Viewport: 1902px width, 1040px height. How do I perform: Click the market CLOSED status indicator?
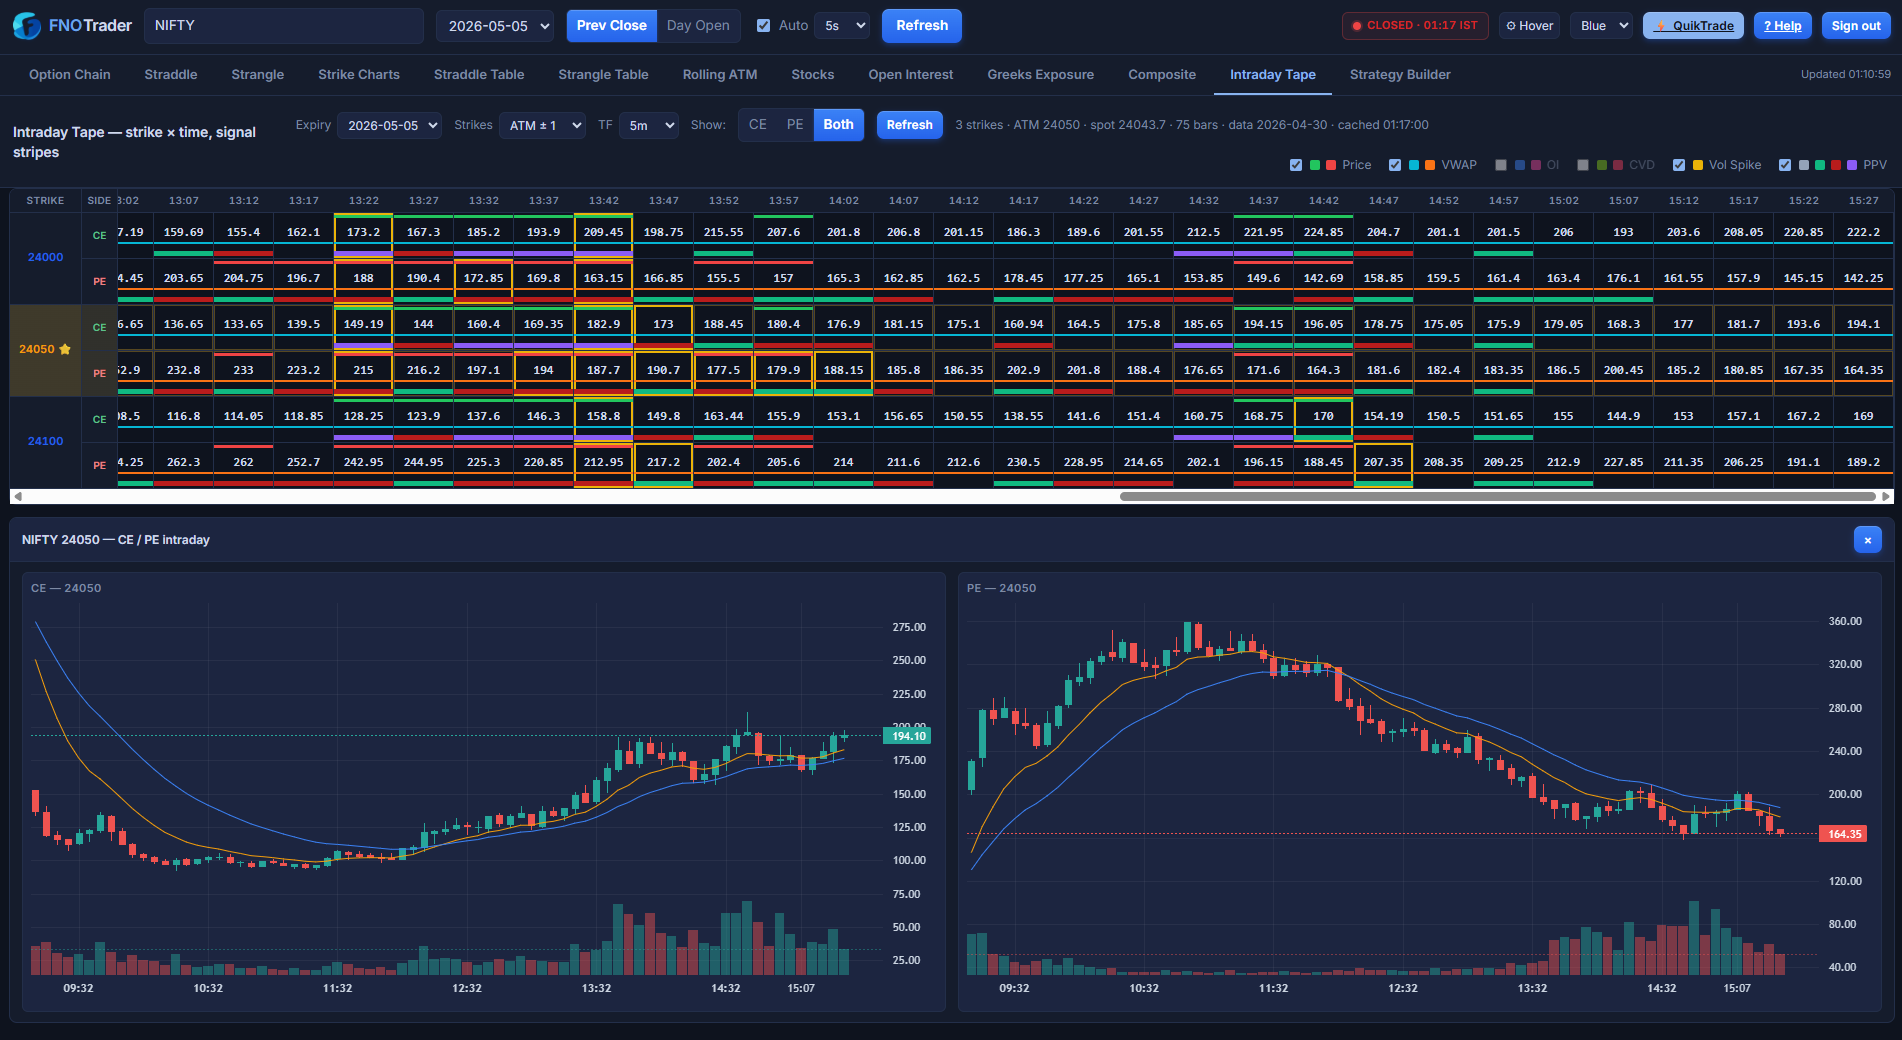pyautogui.click(x=1414, y=26)
